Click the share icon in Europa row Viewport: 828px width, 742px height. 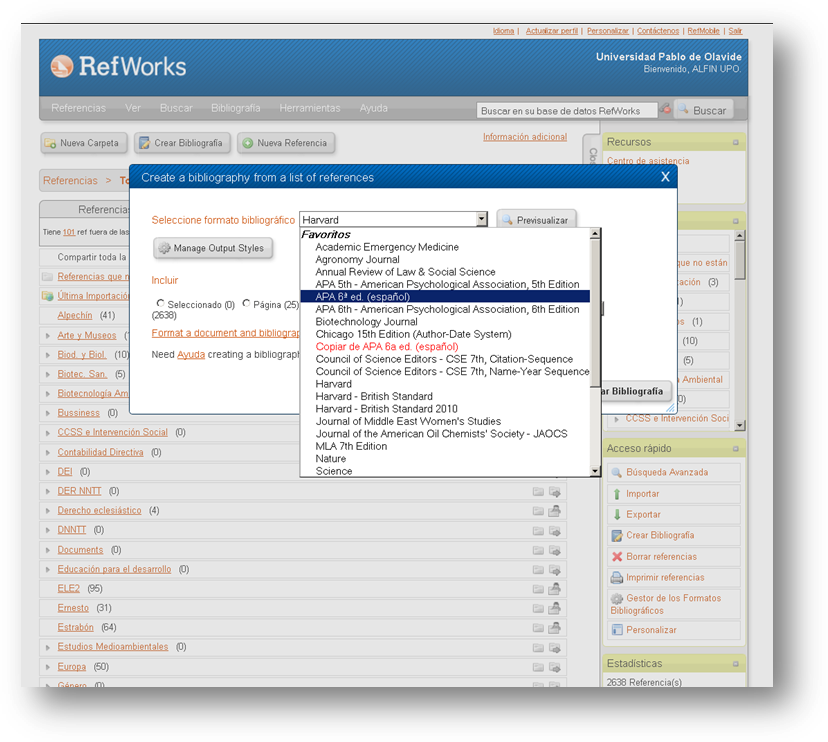click(x=554, y=667)
